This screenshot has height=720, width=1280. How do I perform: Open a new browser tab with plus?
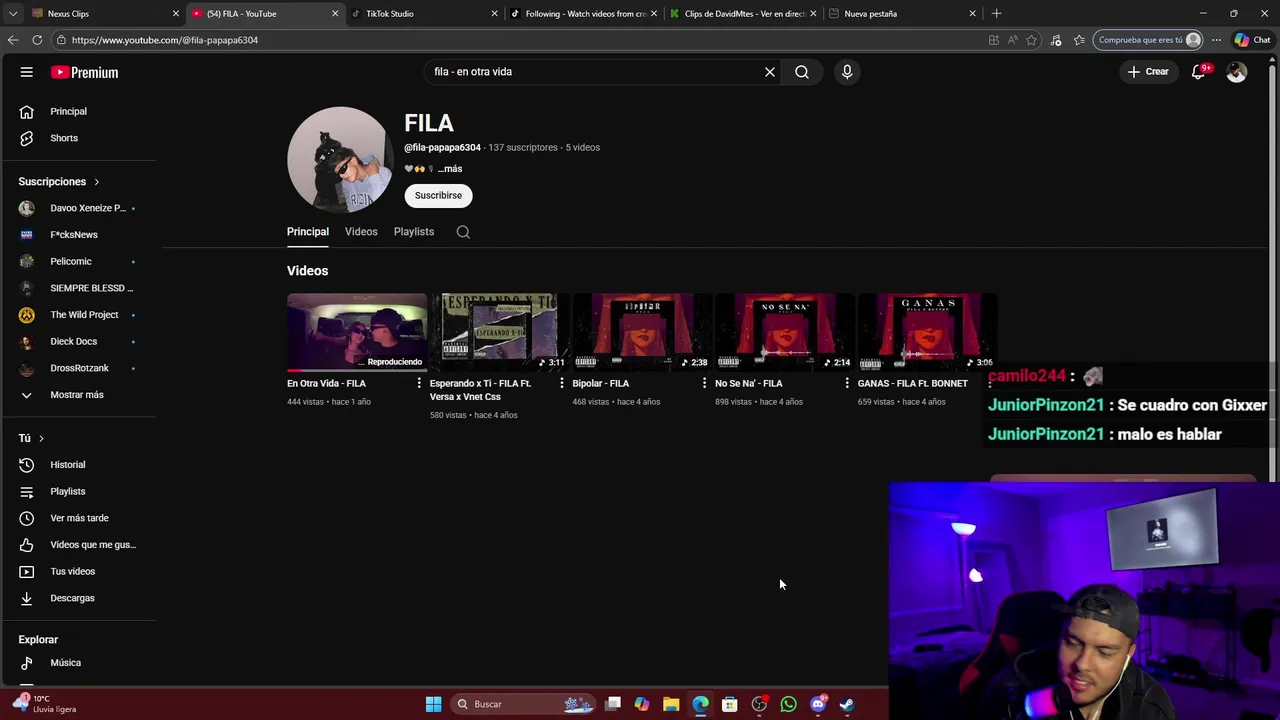tap(996, 14)
